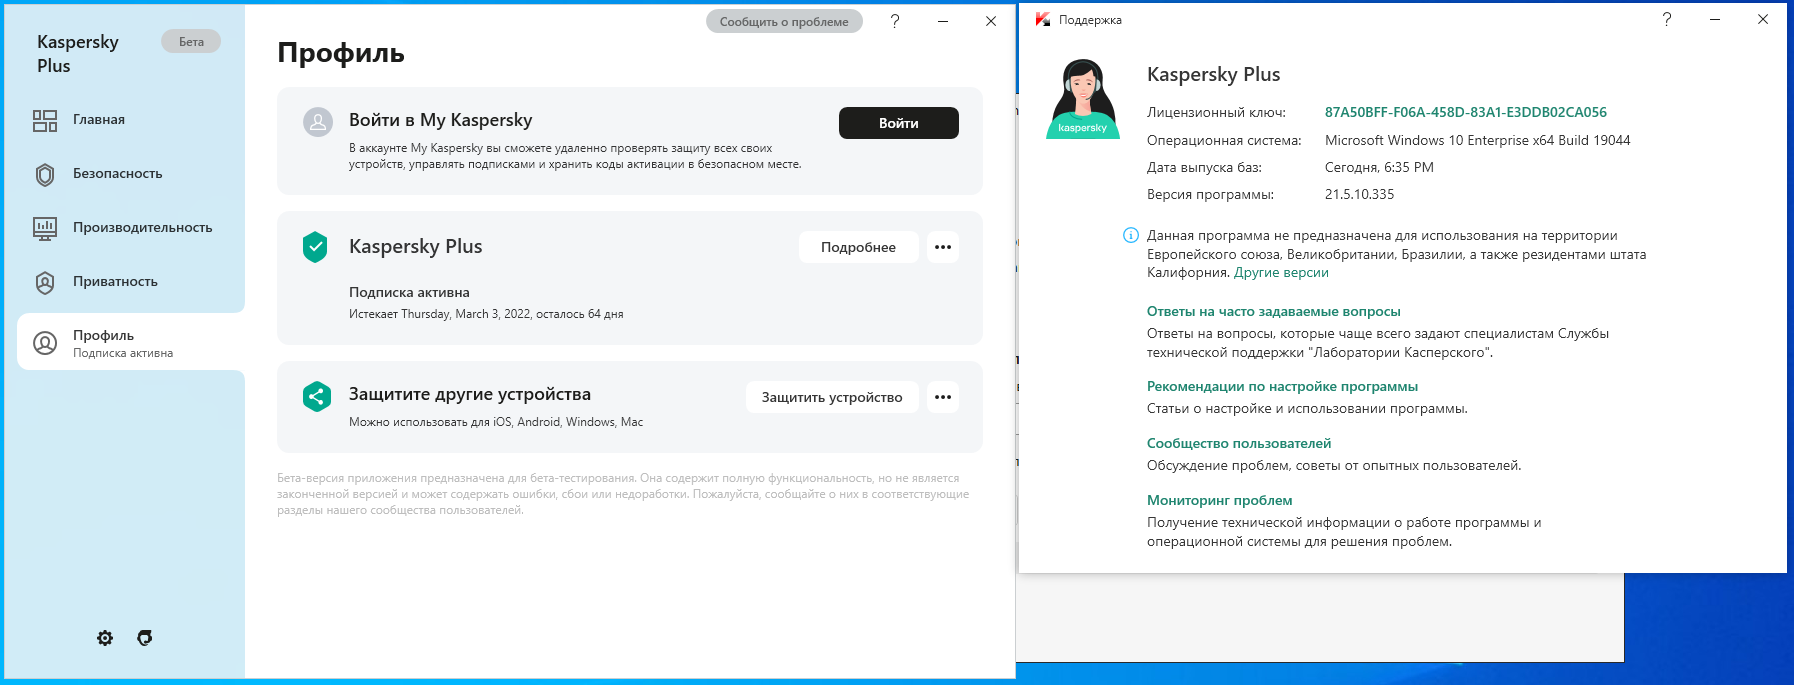Click the Kaspersky logo in Поддержка title bar
This screenshot has width=1794, height=685.
[x=1042, y=20]
